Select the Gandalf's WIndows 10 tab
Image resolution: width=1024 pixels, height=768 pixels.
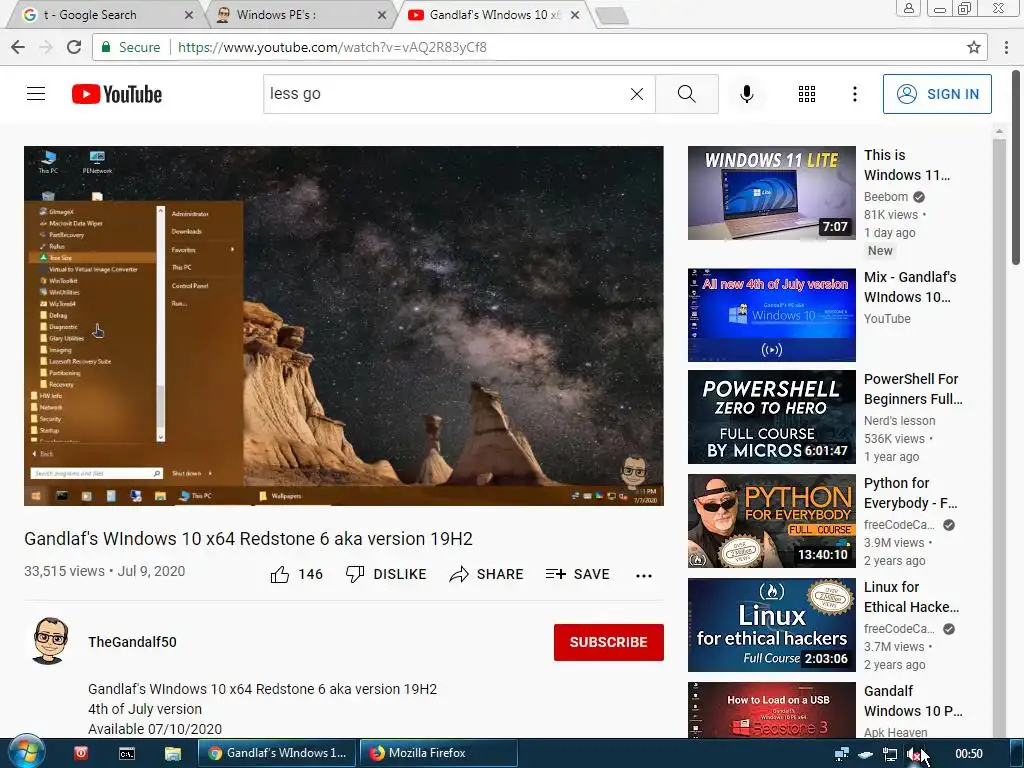[493, 14]
